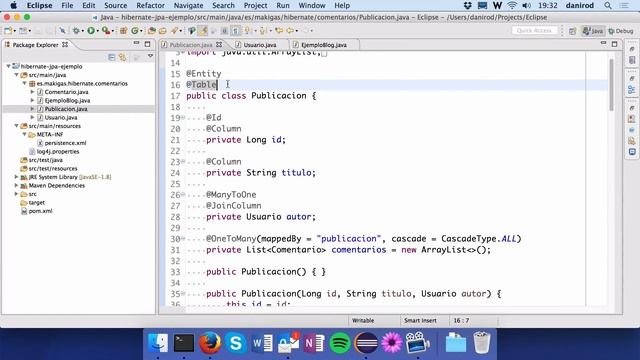Open Firefox from the Dock

click(210, 342)
